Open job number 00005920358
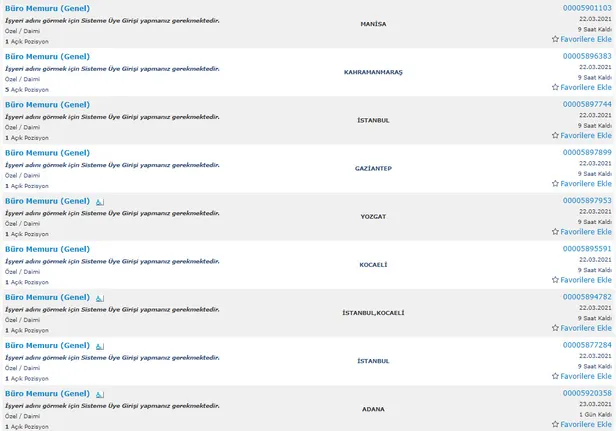This screenshot has width=616, height=431. [x=587, y=393]
